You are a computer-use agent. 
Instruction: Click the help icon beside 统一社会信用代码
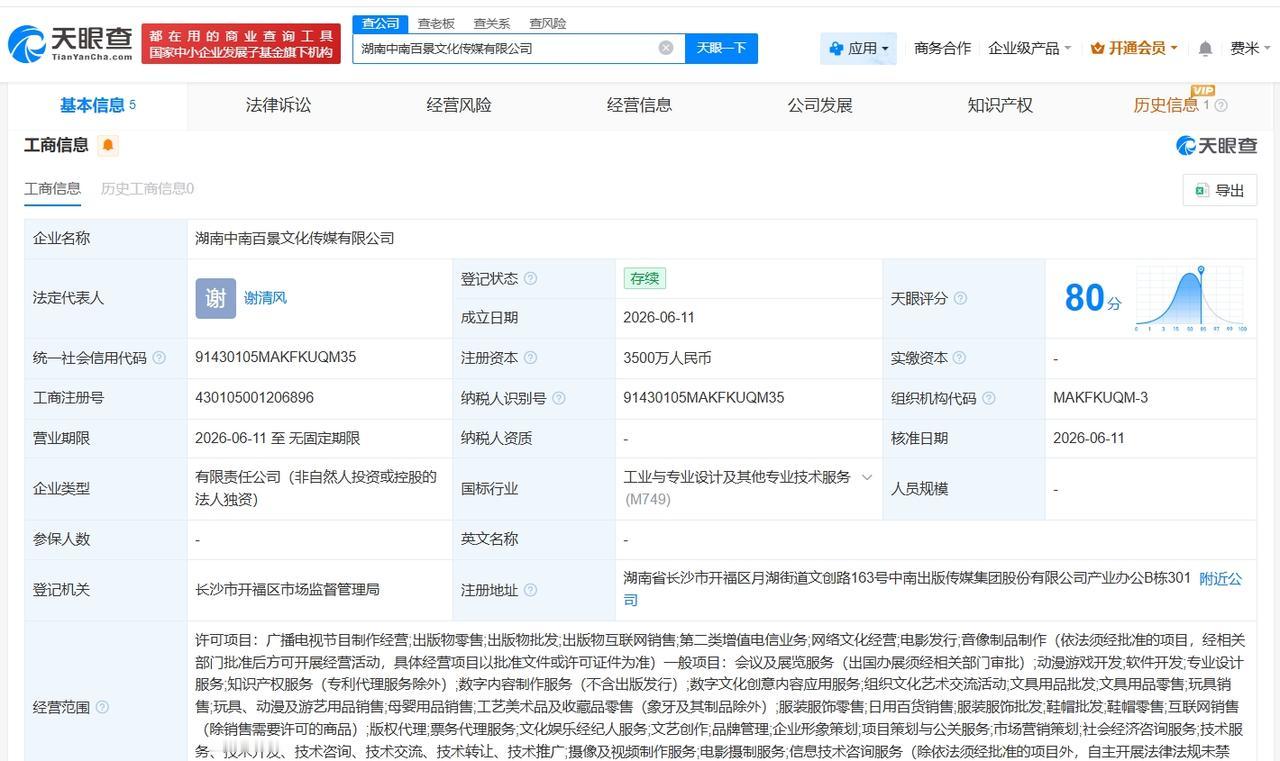(x=159, y=358)
